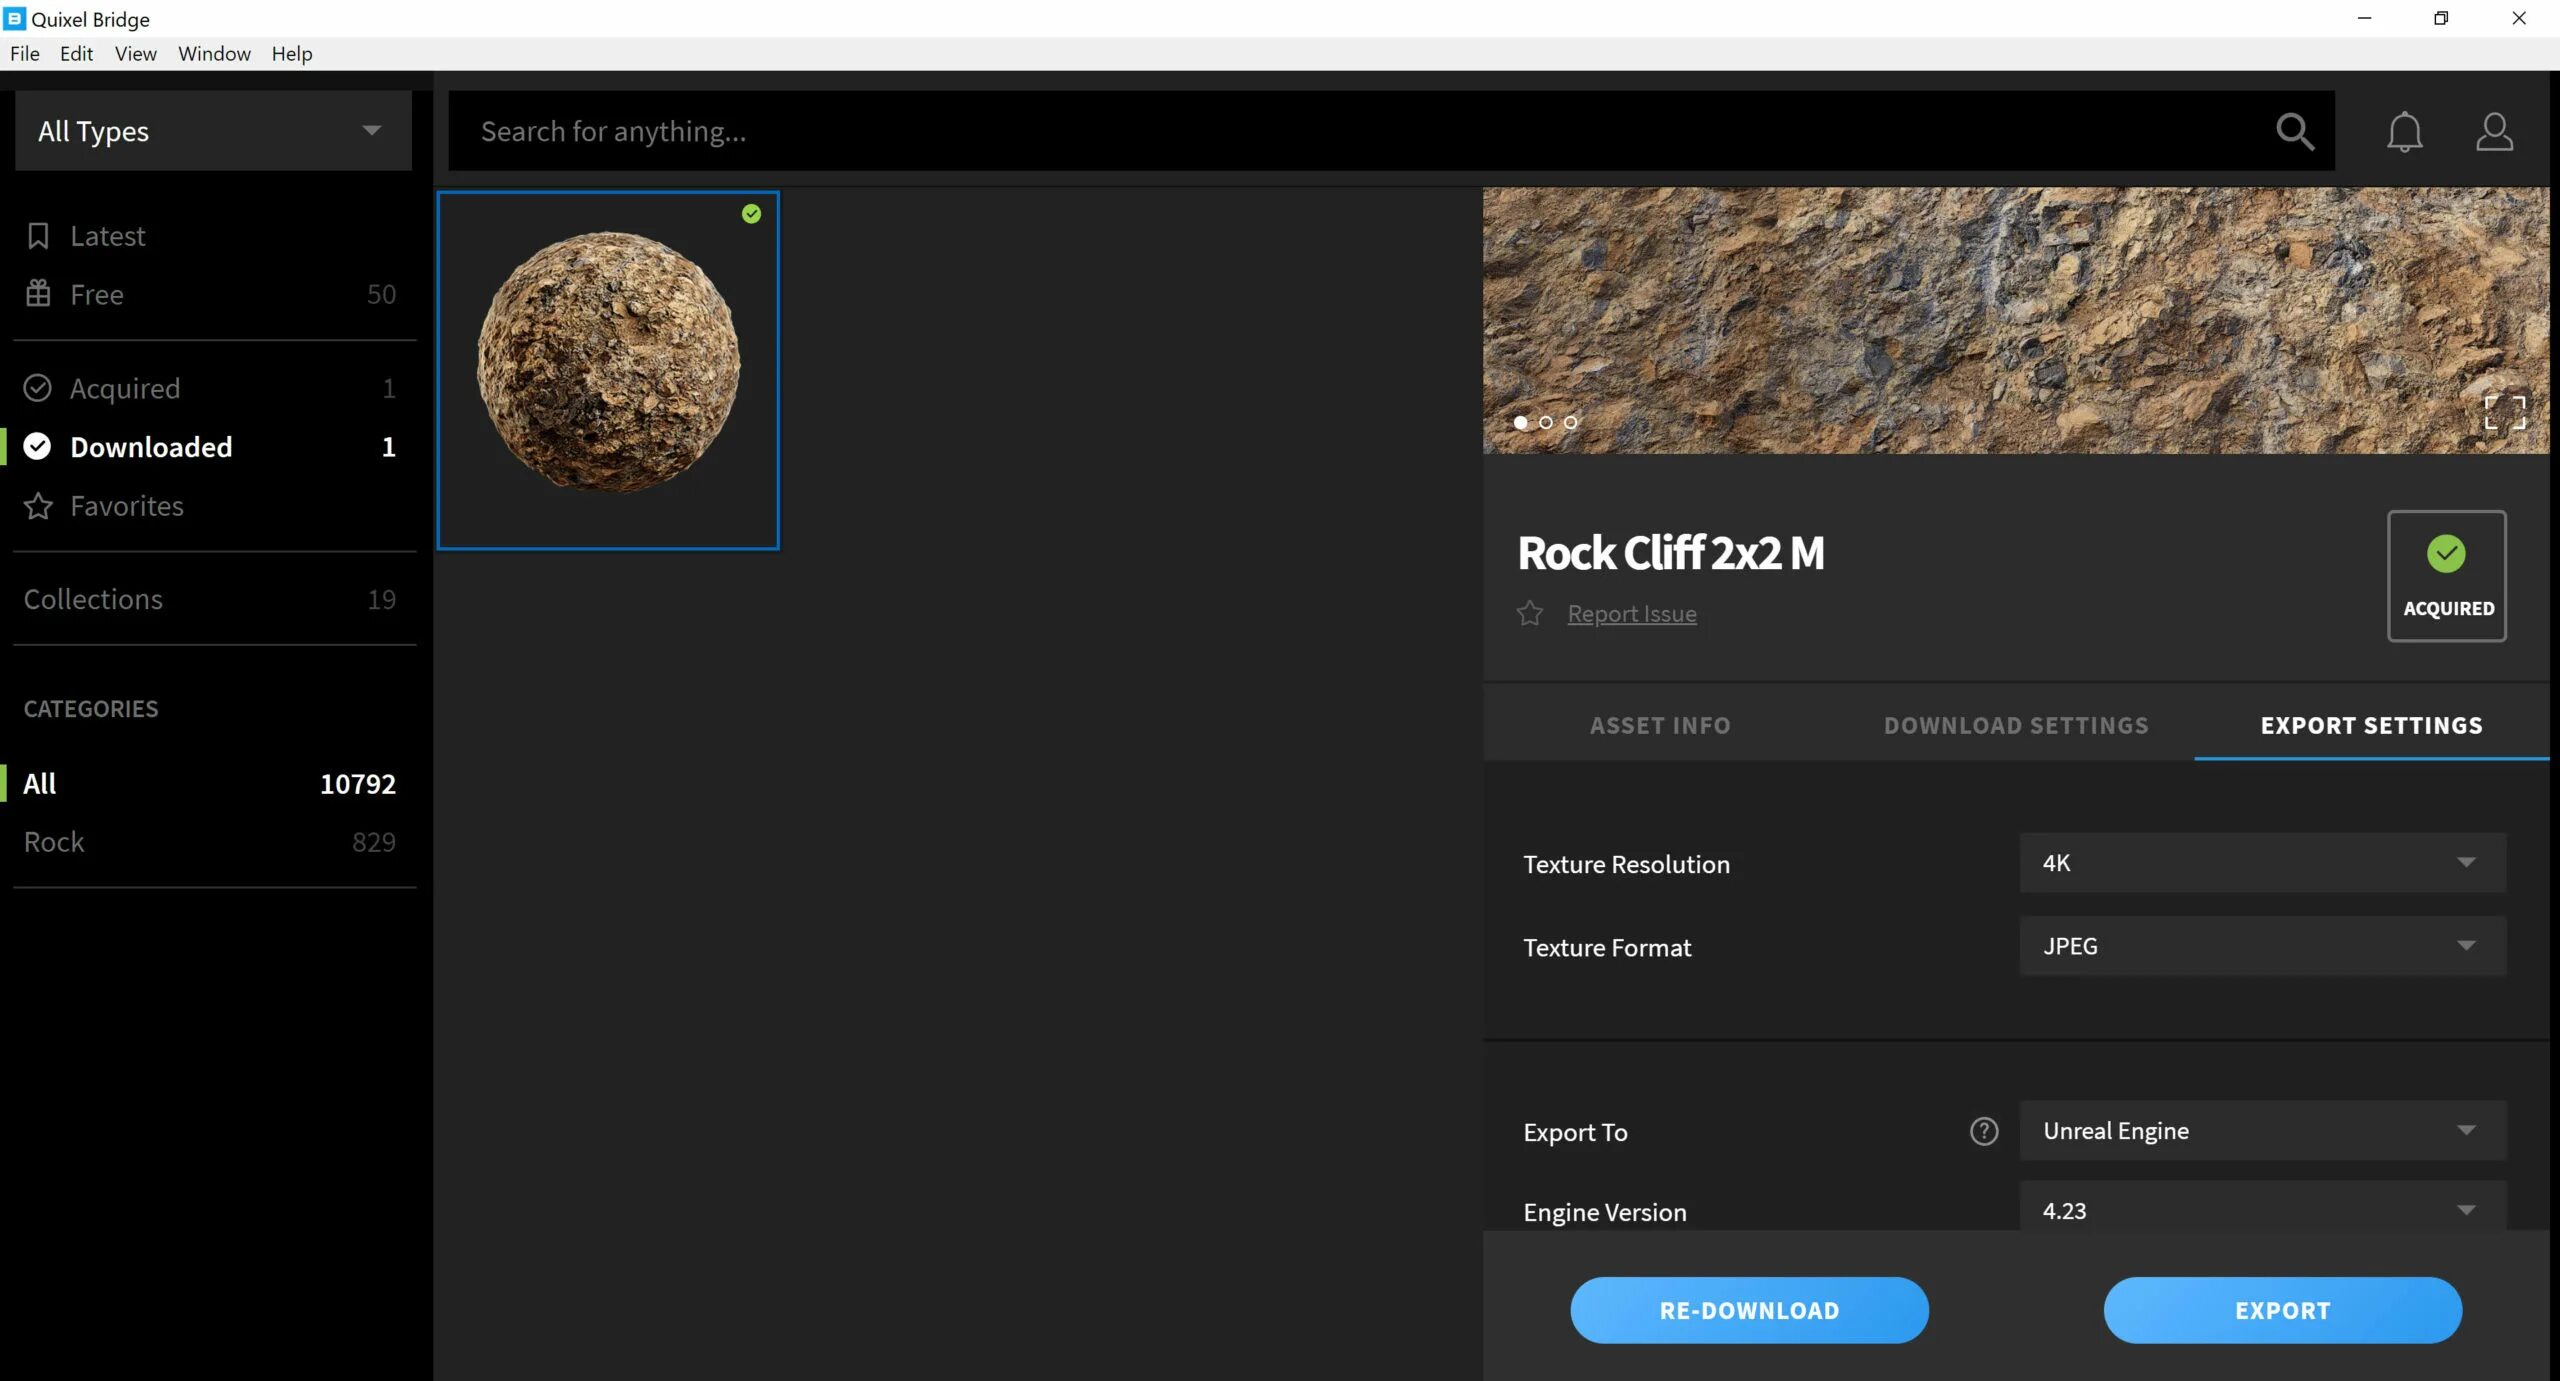Click the Export To help question icon
This screenshot has height=1381, width=2560.
pos(1983,1131)
